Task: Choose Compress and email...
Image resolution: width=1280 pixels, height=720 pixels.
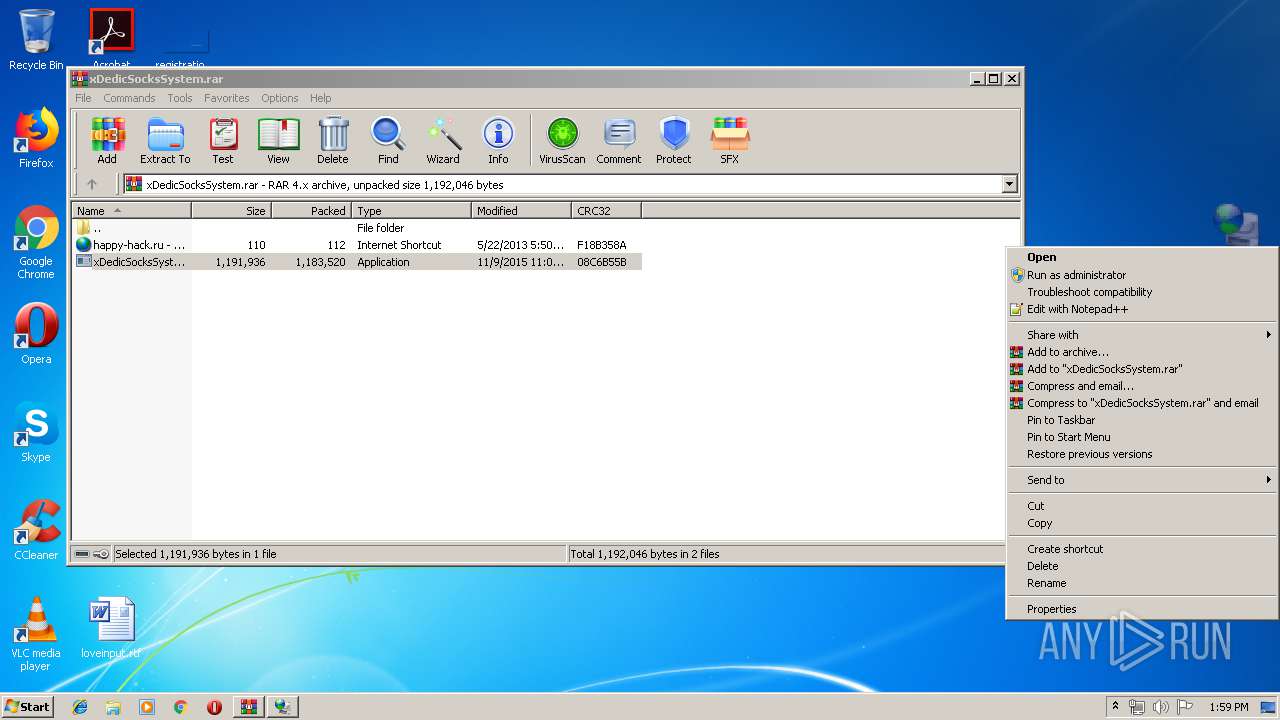Action: pos(1142,386)
